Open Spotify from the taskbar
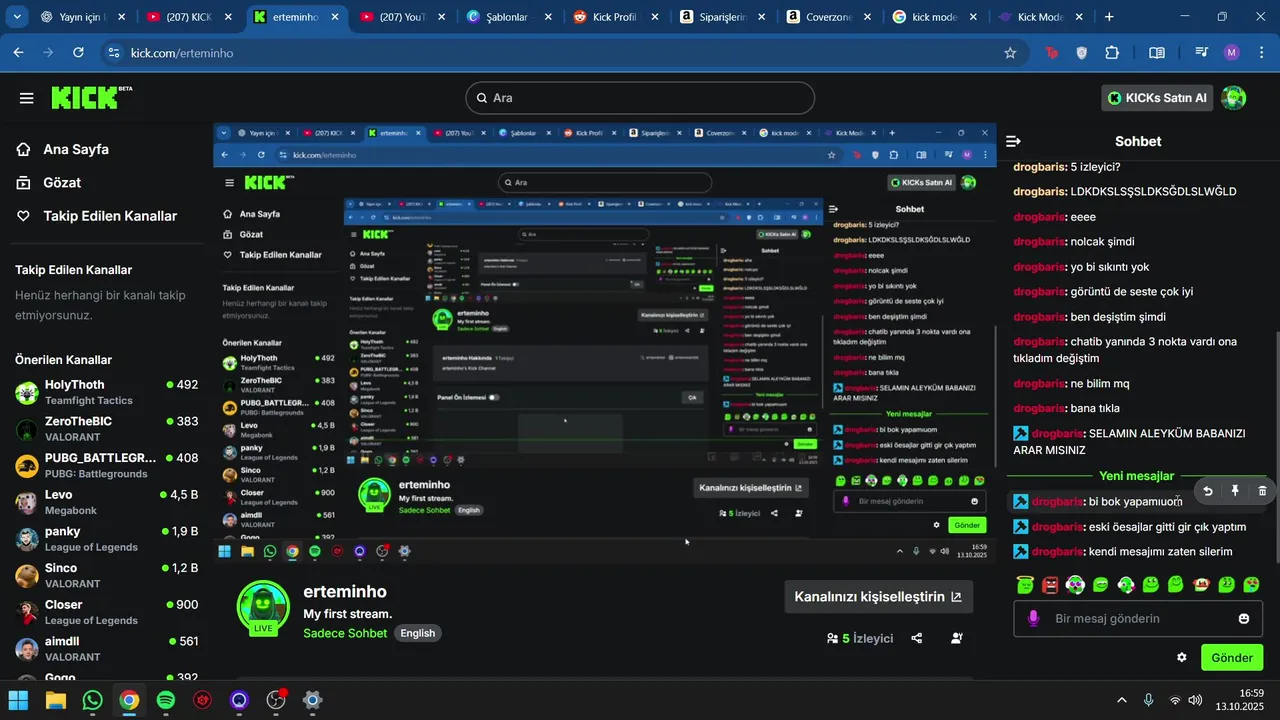Image resolution: width=1280 pixels, height=720 pixels. pos(166,700)
